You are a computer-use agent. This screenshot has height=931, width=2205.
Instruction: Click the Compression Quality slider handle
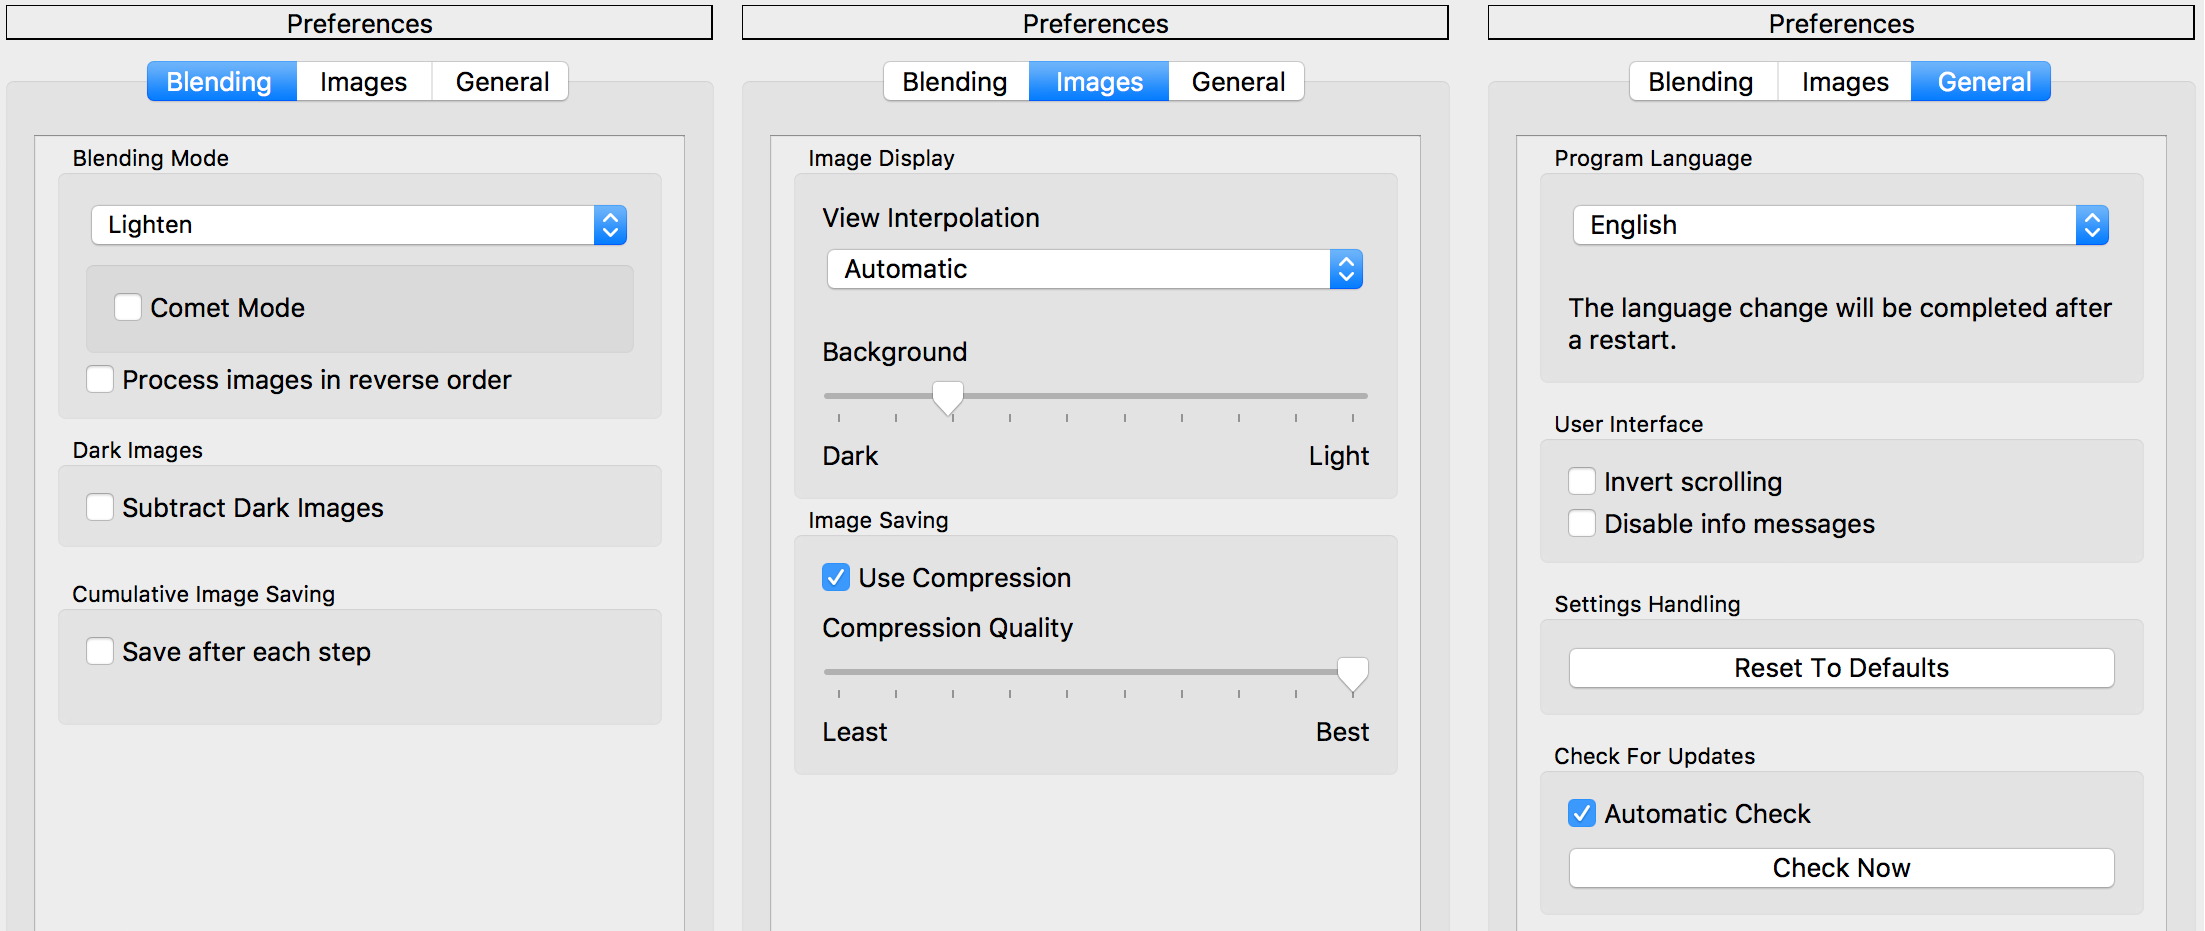(x=1352, y=673)
